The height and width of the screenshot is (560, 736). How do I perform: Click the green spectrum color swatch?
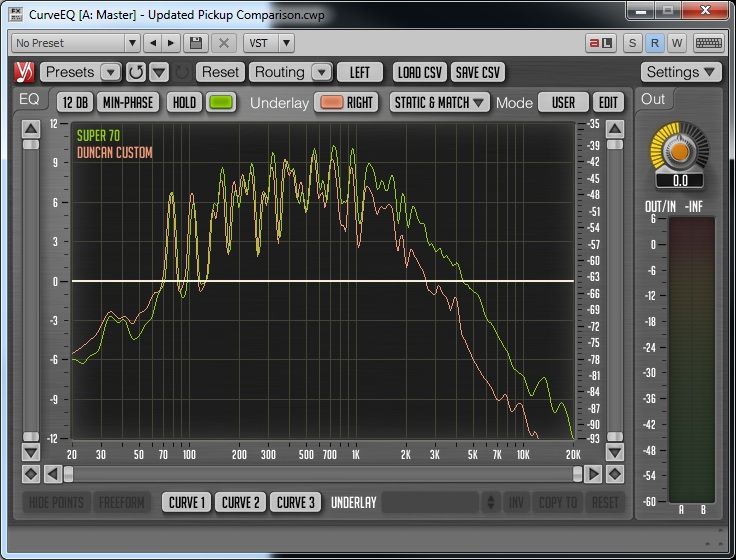(x=221, y=102)
